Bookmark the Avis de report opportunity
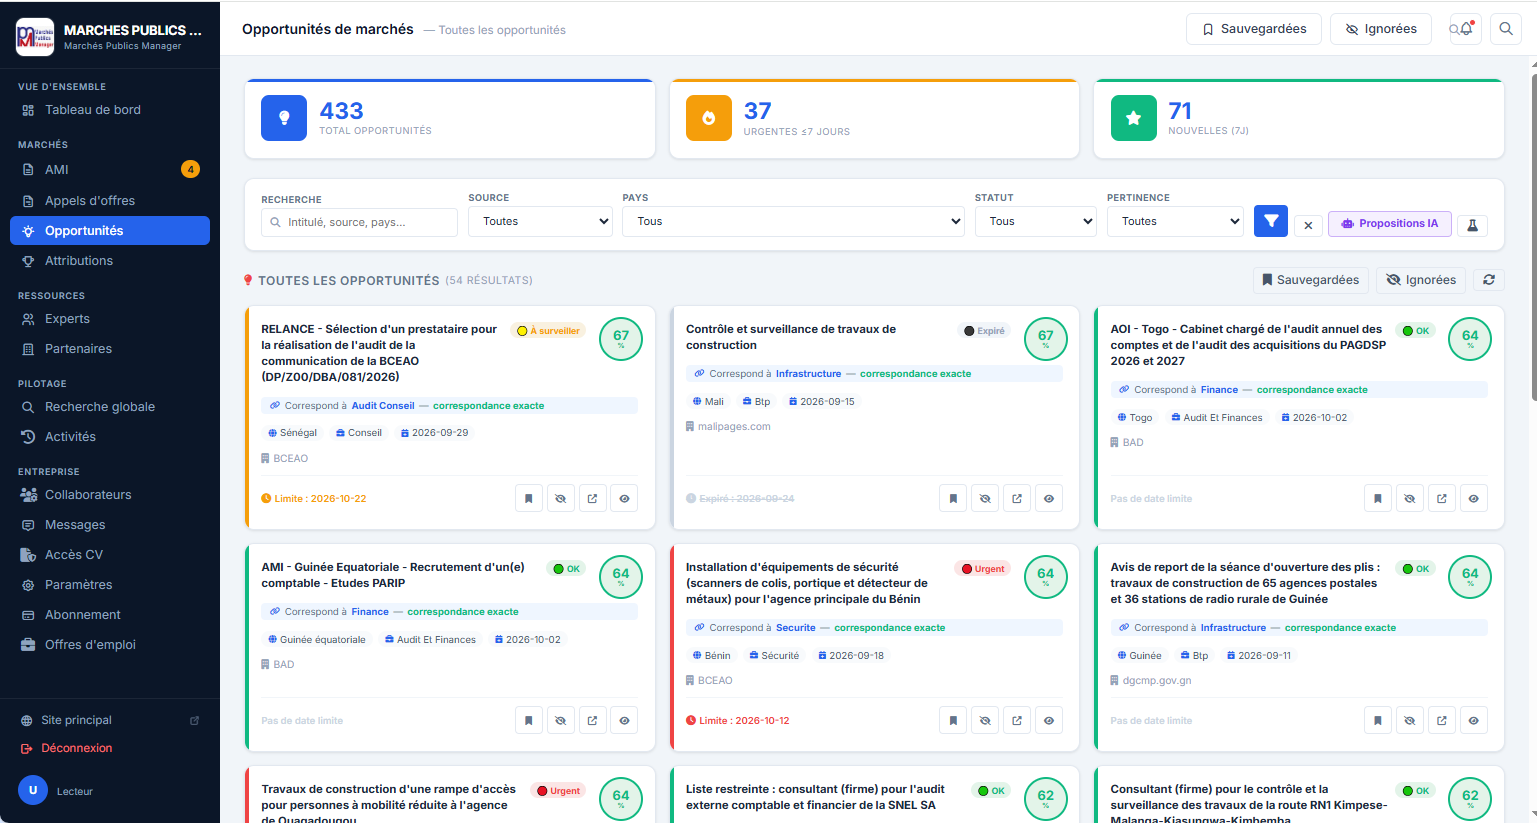 (1377, 720)
